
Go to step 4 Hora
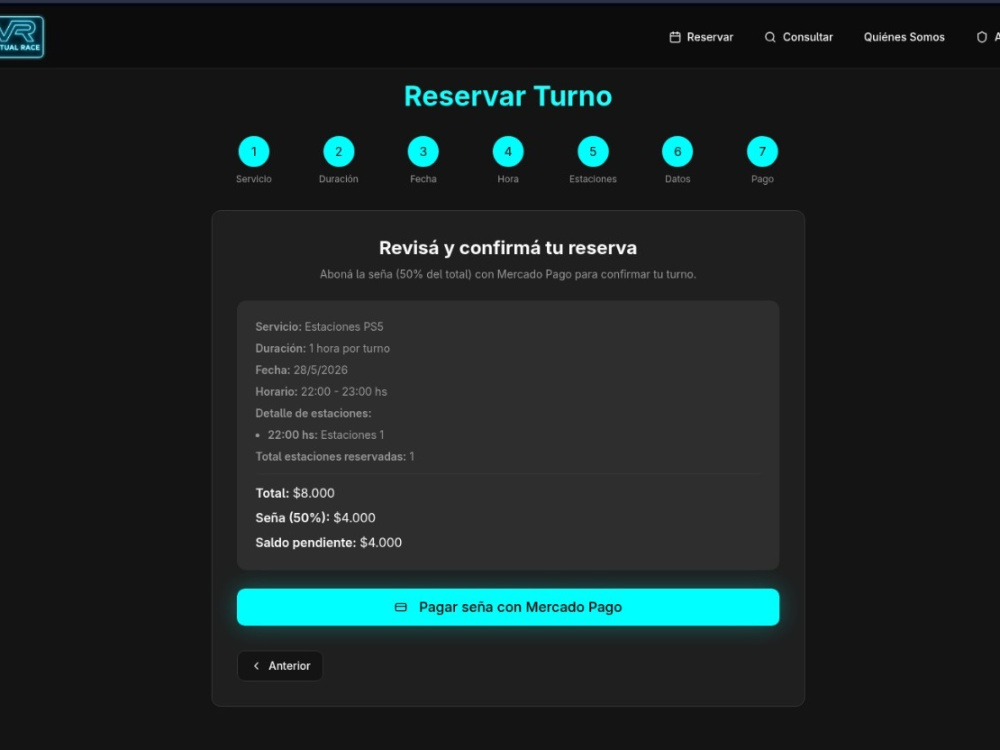[508, 152]
